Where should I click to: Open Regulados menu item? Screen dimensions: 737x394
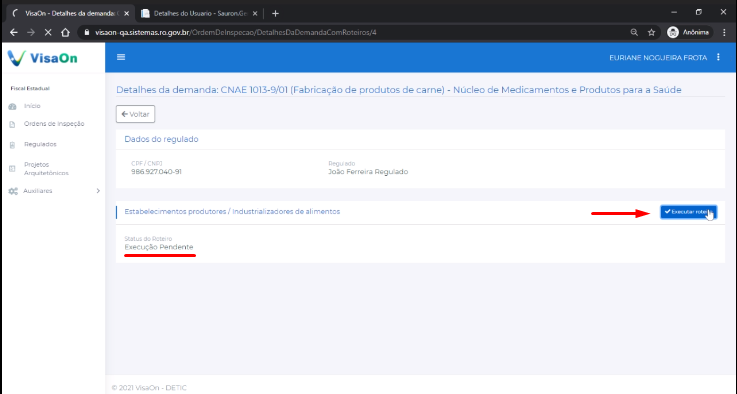click(x=40, y=144)
